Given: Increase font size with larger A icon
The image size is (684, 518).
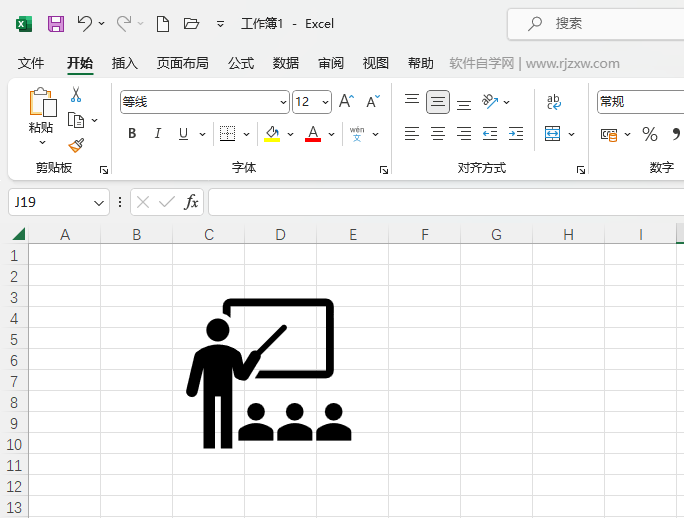Looking at the screenshot, I should click(346, 101).
